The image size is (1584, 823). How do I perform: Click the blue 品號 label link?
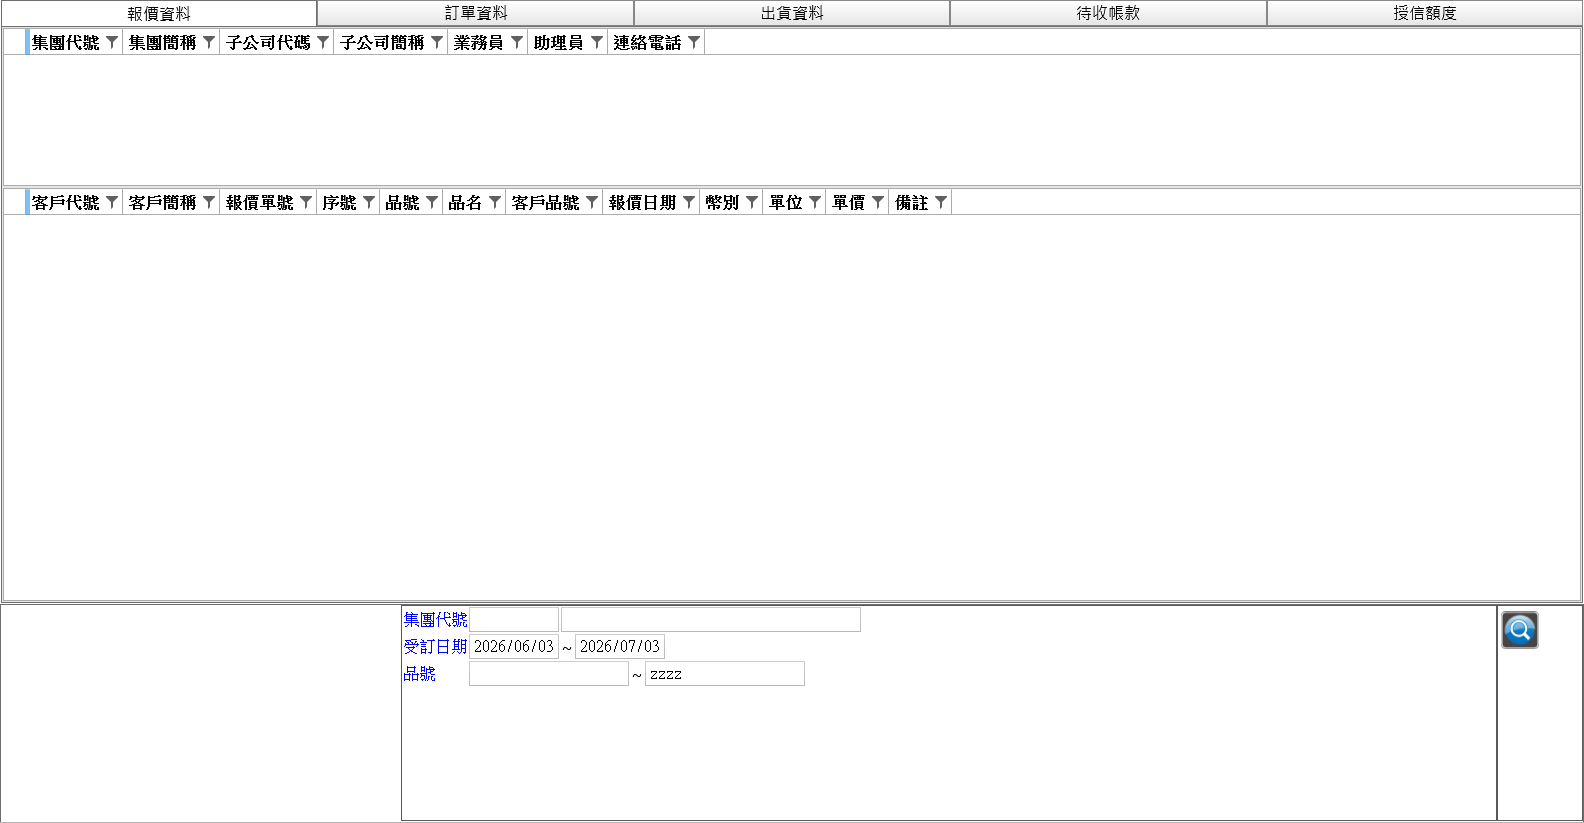[419, 674]
